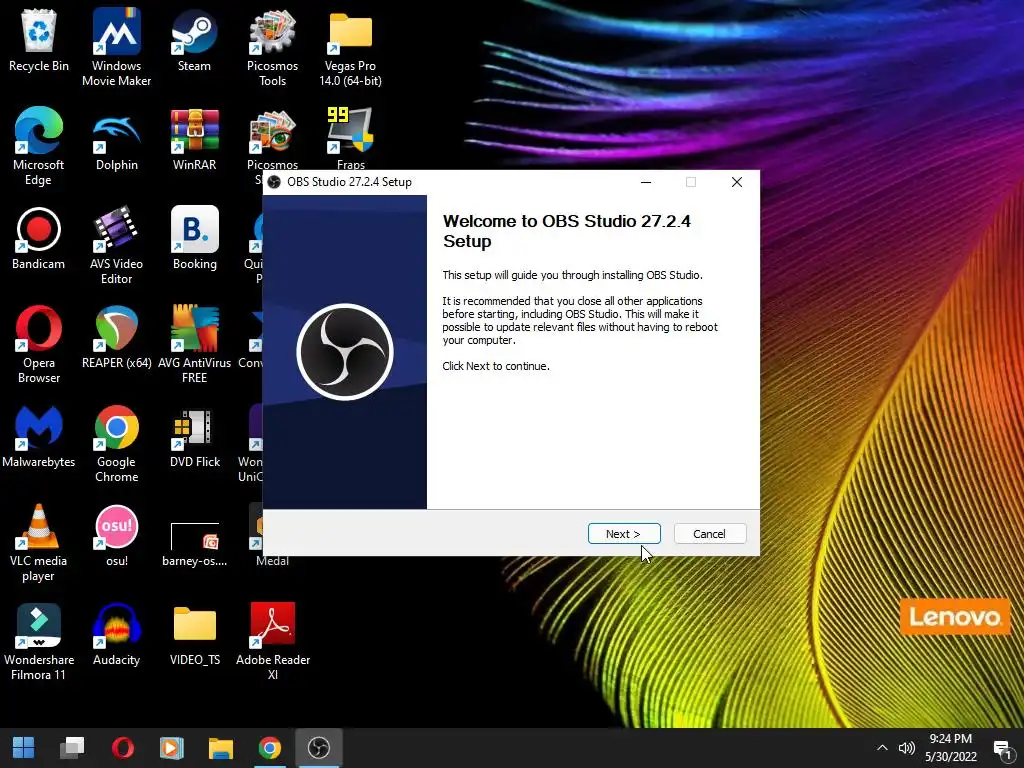1024x768 pixels.
Task: Select the Microsoft Edge desktop icon
Action: (x=39, y=146)
